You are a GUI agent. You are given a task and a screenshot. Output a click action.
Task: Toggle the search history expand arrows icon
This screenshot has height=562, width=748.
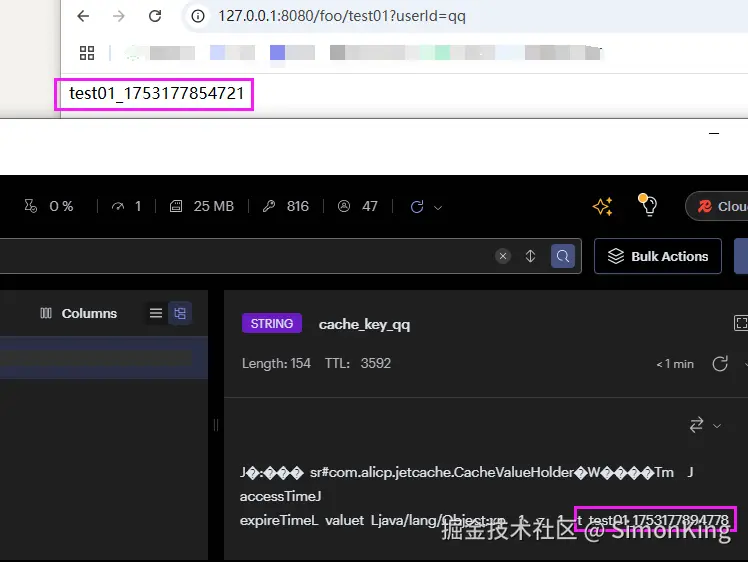530,256
